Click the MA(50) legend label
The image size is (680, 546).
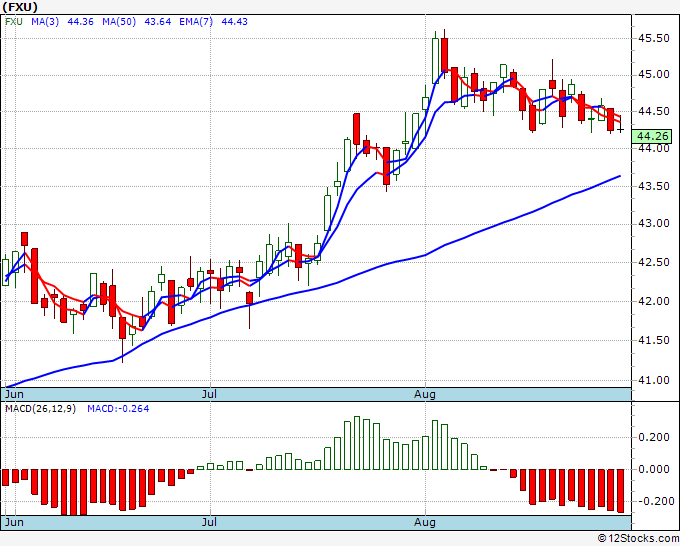tap(119, 22)
